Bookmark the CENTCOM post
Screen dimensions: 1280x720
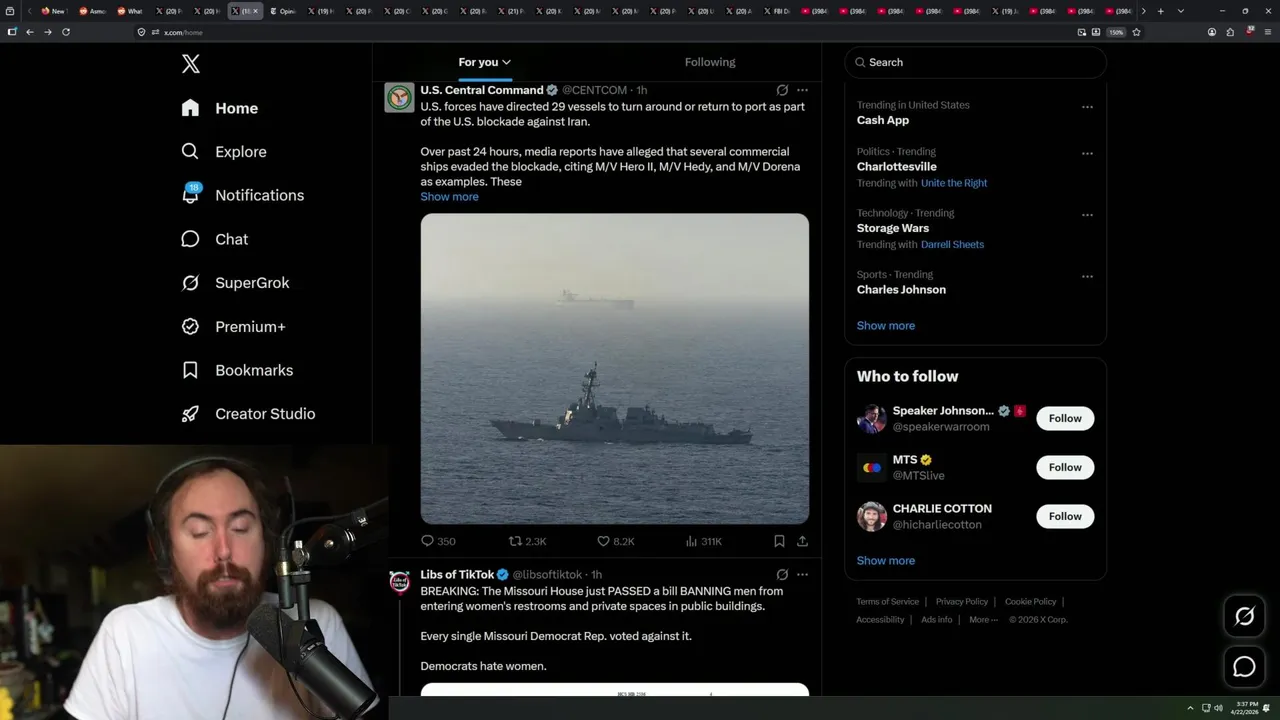click(779, 541)
